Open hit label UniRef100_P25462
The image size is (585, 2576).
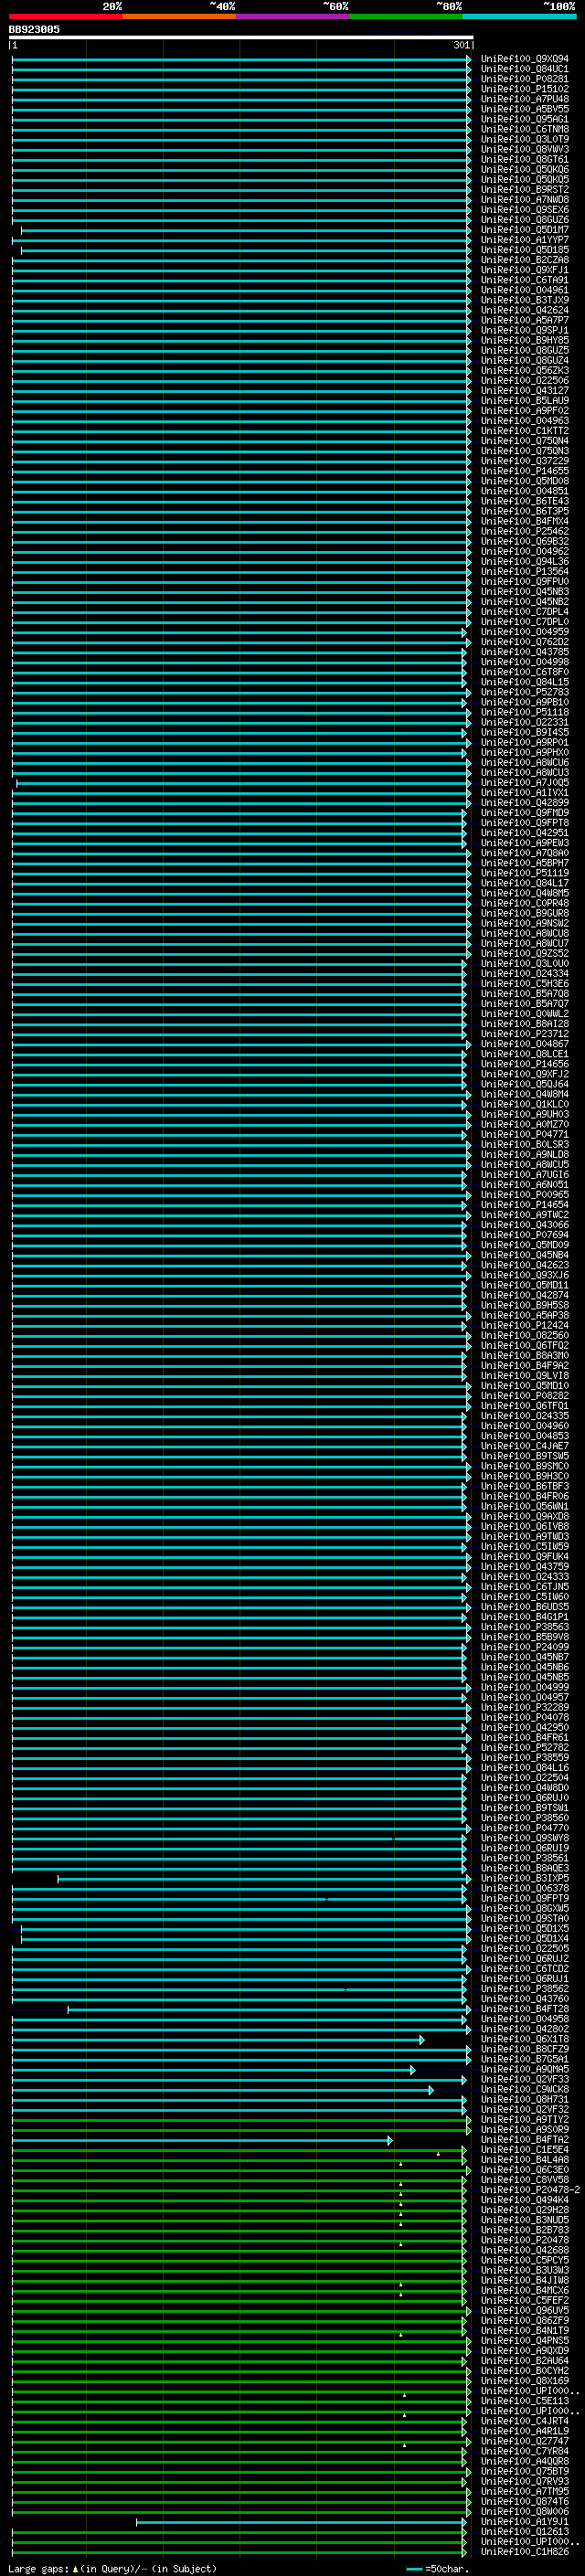524,531
